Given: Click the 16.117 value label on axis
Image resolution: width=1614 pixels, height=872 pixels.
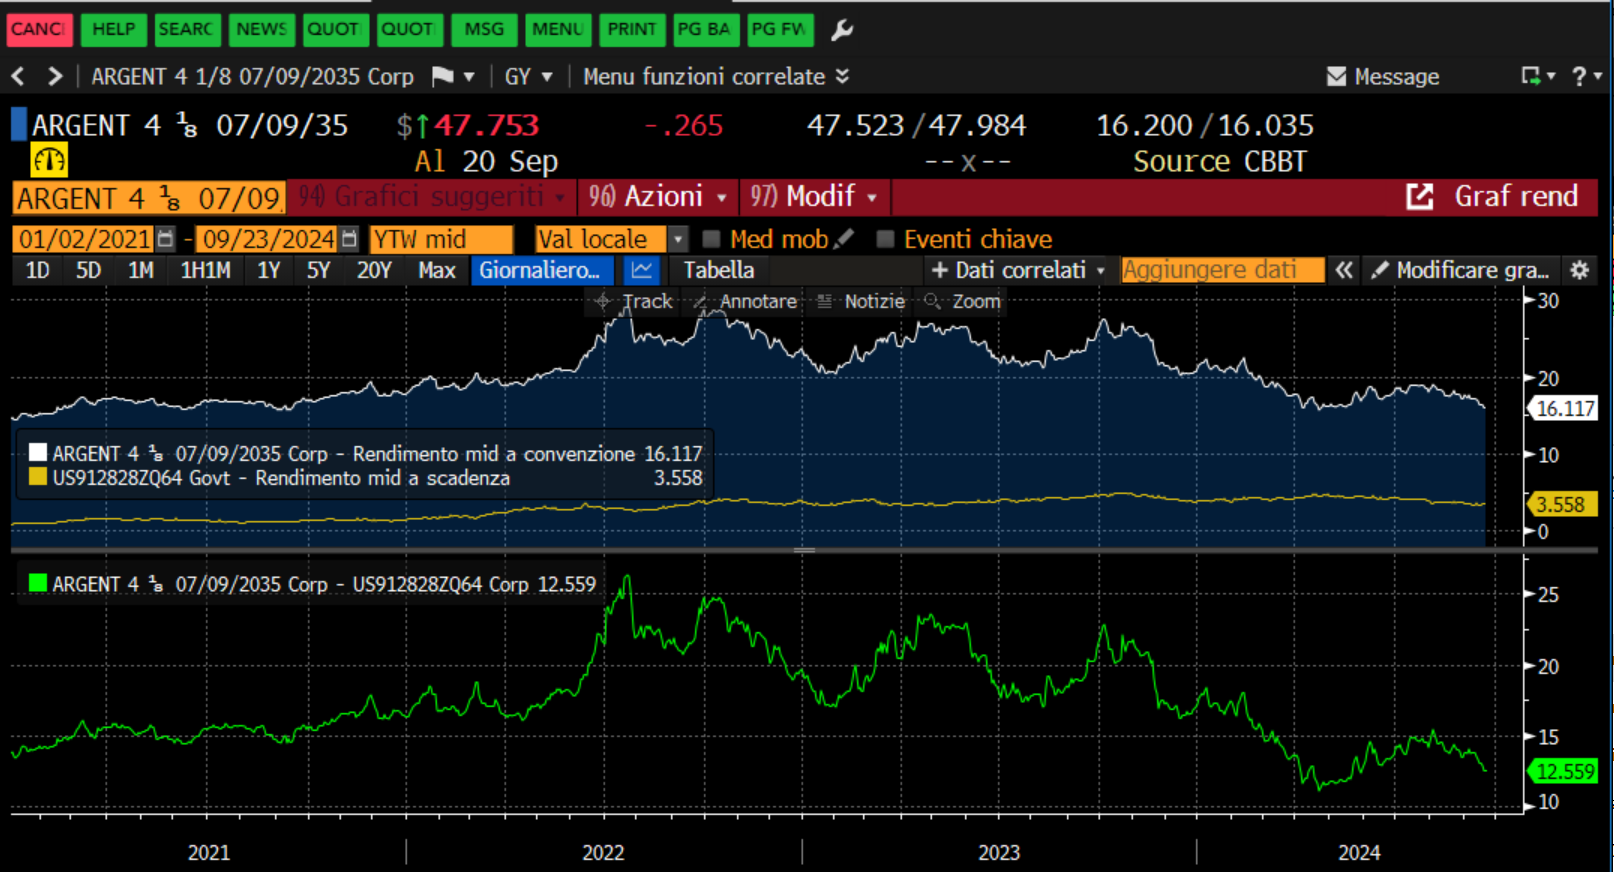Looking at the screenshot, I should click(1563, 408).
